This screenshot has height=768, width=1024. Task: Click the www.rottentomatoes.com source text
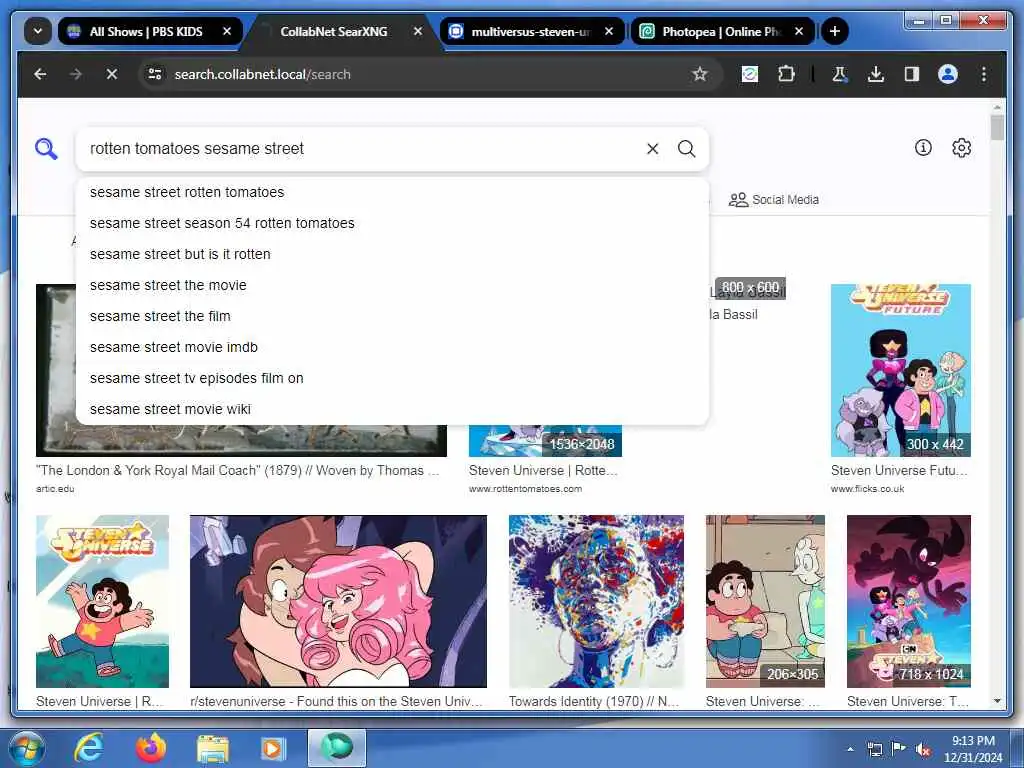point(525,488)
